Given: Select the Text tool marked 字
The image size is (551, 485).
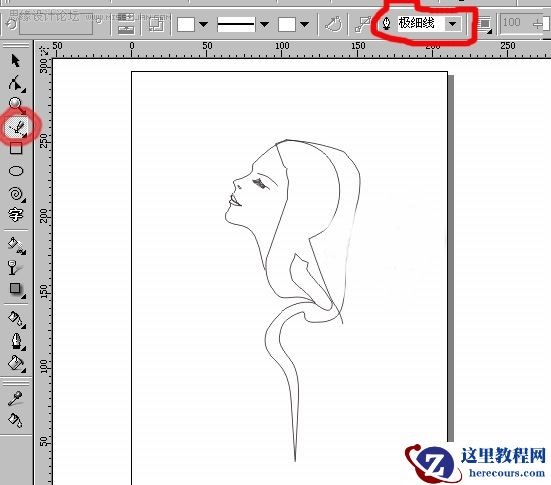Looking at the screenshot, I should (15, 214).
